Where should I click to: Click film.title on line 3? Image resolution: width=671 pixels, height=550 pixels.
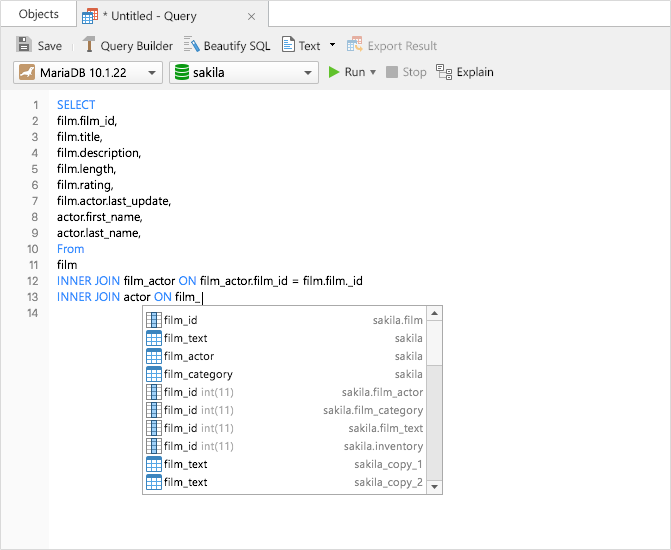(x=80, y=137)
